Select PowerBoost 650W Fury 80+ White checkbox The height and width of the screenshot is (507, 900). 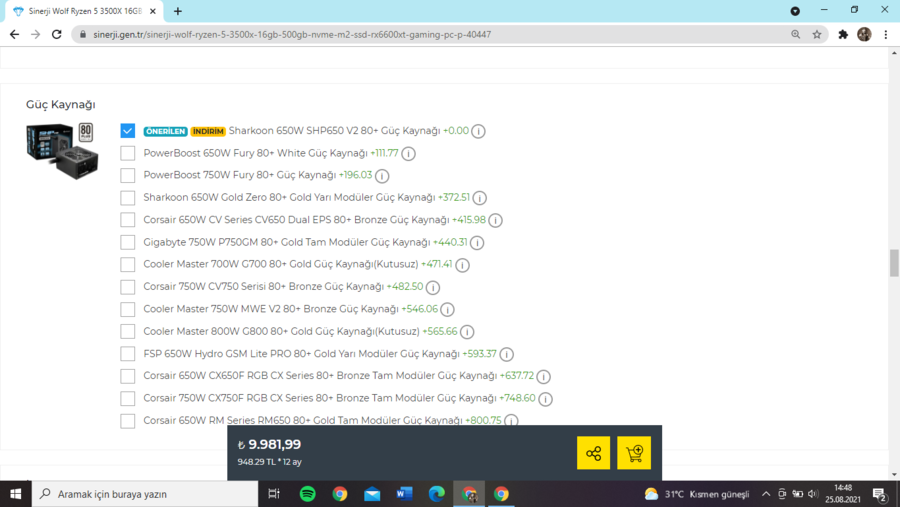tap(127, 153)
